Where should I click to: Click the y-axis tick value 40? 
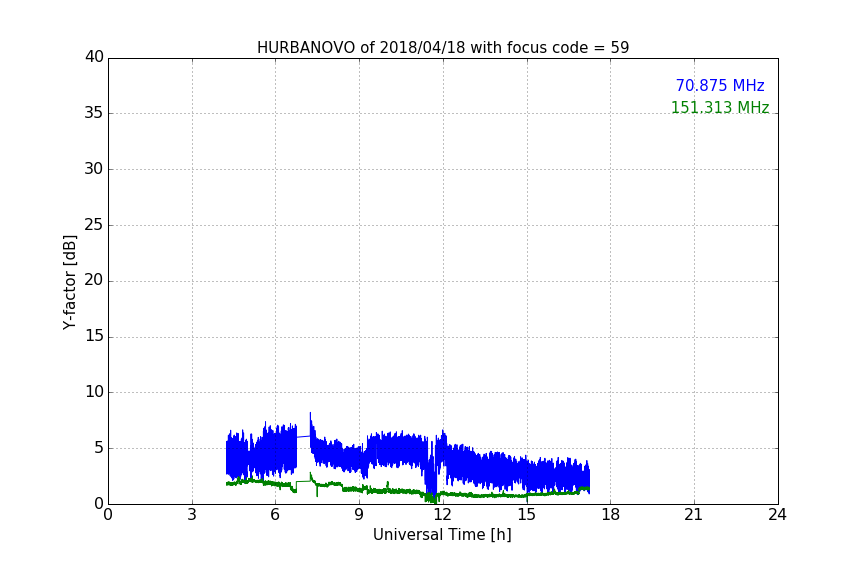pos(94,57)
